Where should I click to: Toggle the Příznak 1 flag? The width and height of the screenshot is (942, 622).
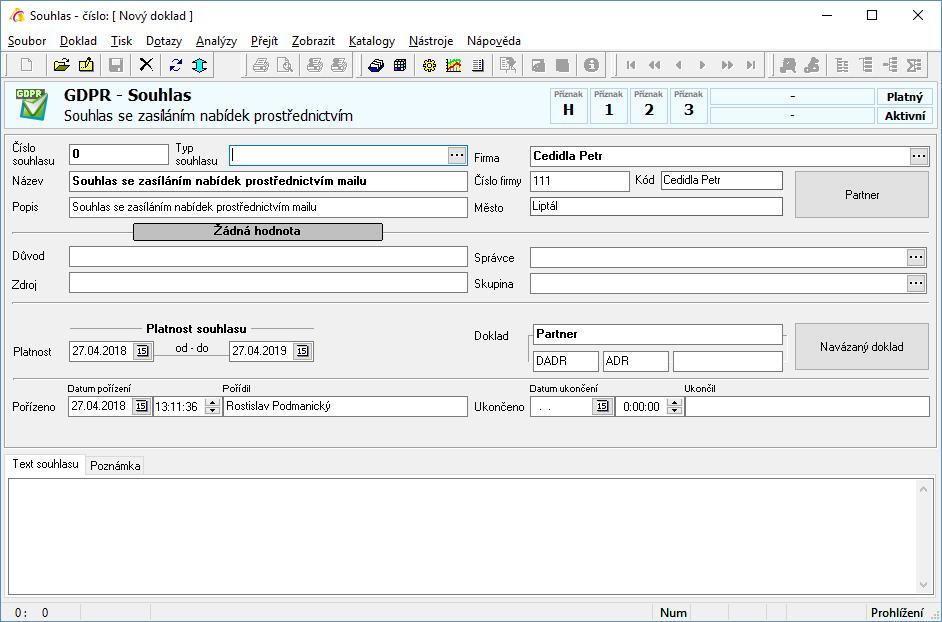point(609,106)
